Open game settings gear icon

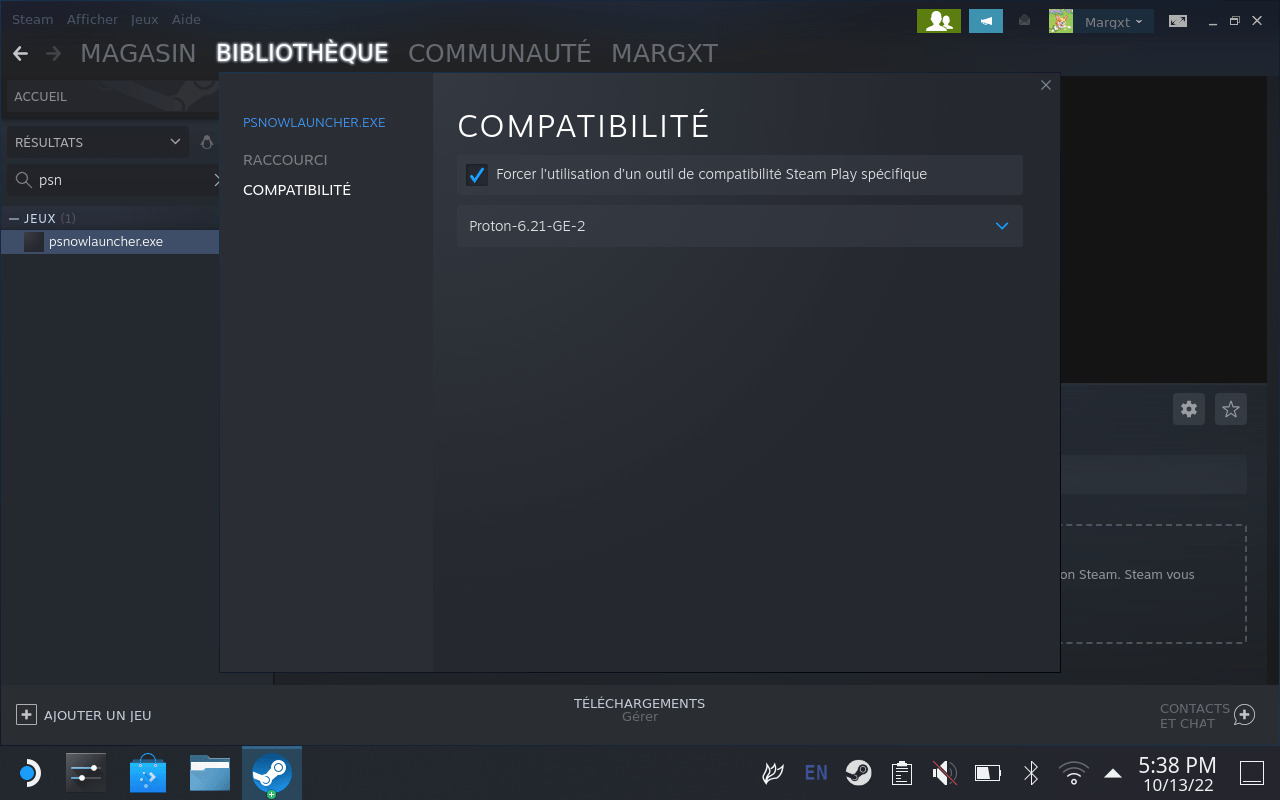tap(1189, 409)
